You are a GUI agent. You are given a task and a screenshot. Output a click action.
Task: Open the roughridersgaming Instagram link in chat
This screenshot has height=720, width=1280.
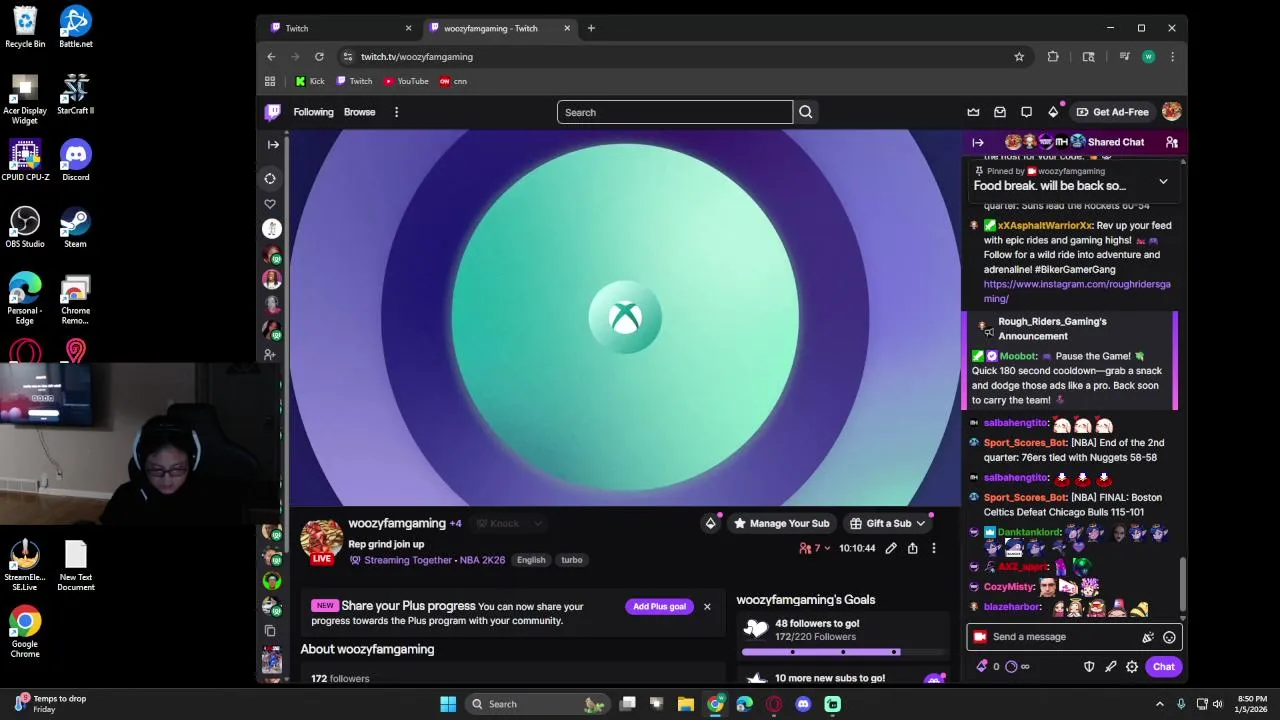click(1077, 291)
